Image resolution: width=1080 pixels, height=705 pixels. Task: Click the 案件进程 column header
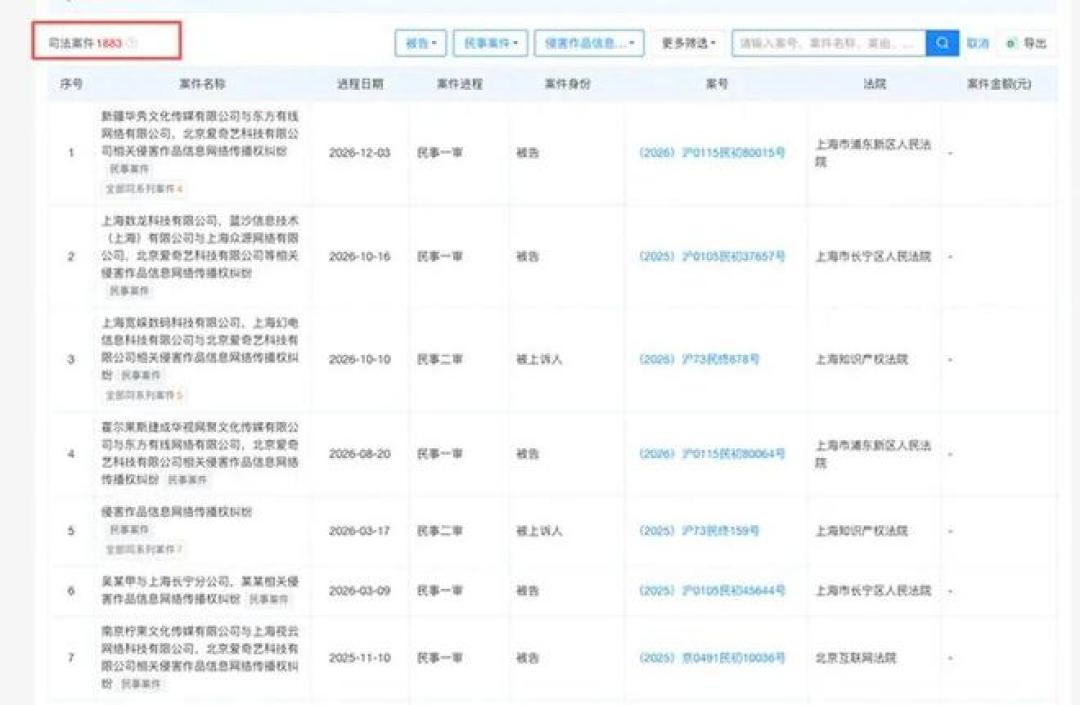(459, 83)
